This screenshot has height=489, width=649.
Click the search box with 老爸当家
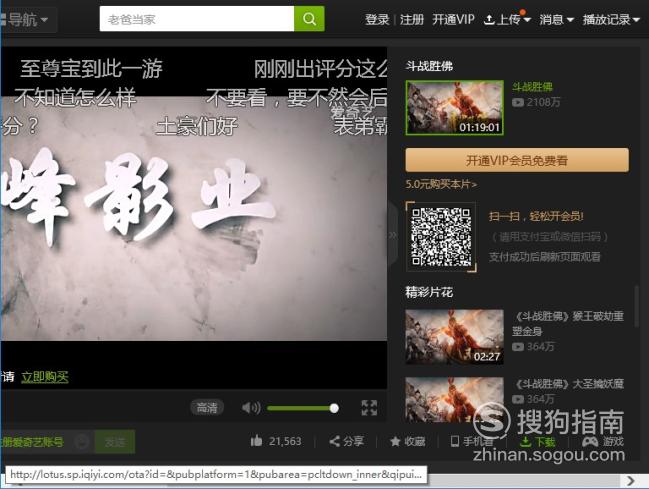coord(197,19)
